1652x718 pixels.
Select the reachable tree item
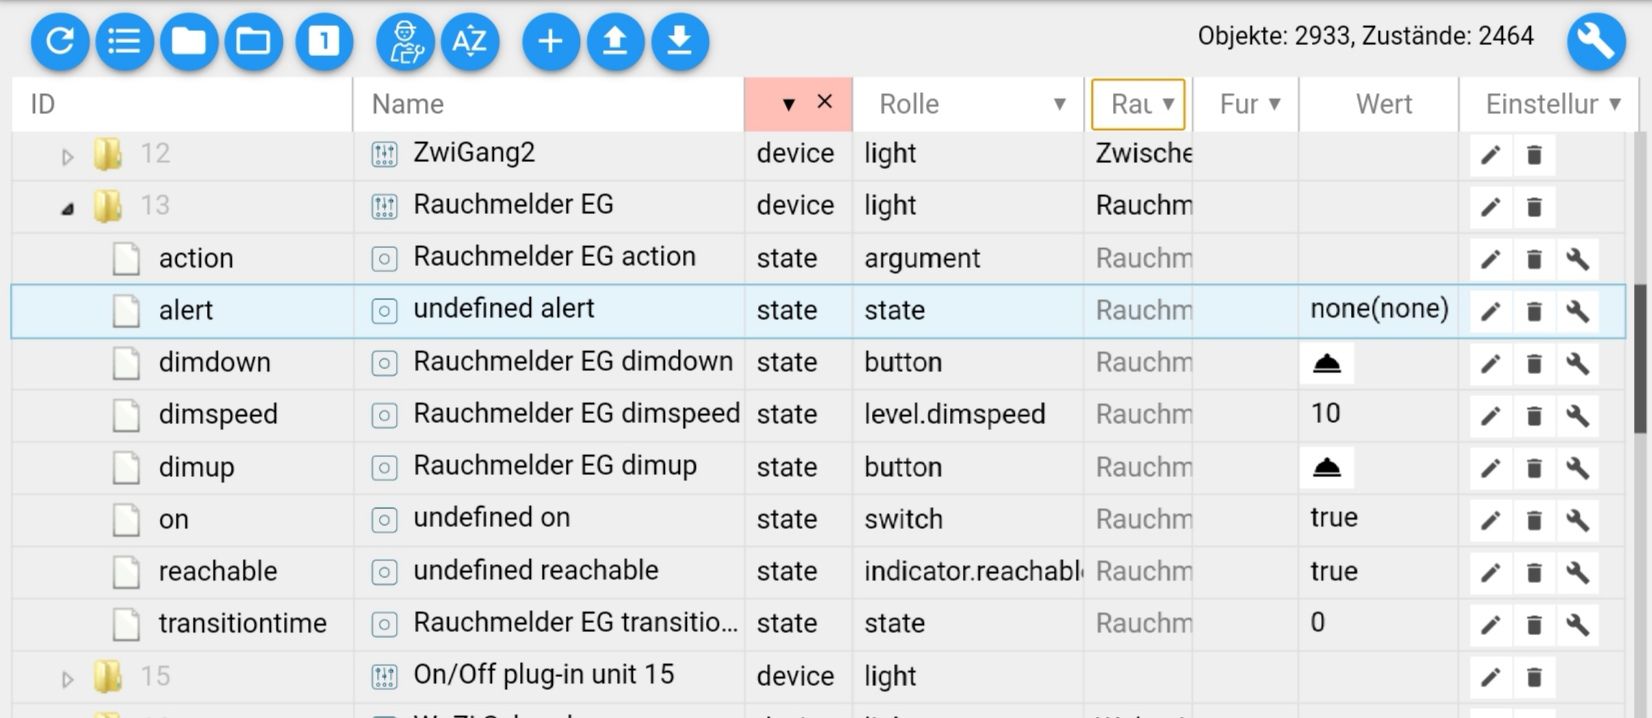pos(218,571)
